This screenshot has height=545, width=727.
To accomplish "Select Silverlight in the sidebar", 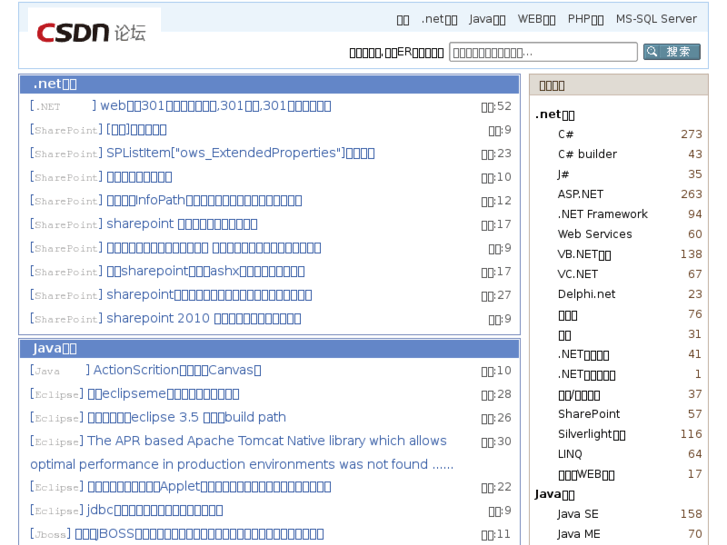I will coord(592,434).
